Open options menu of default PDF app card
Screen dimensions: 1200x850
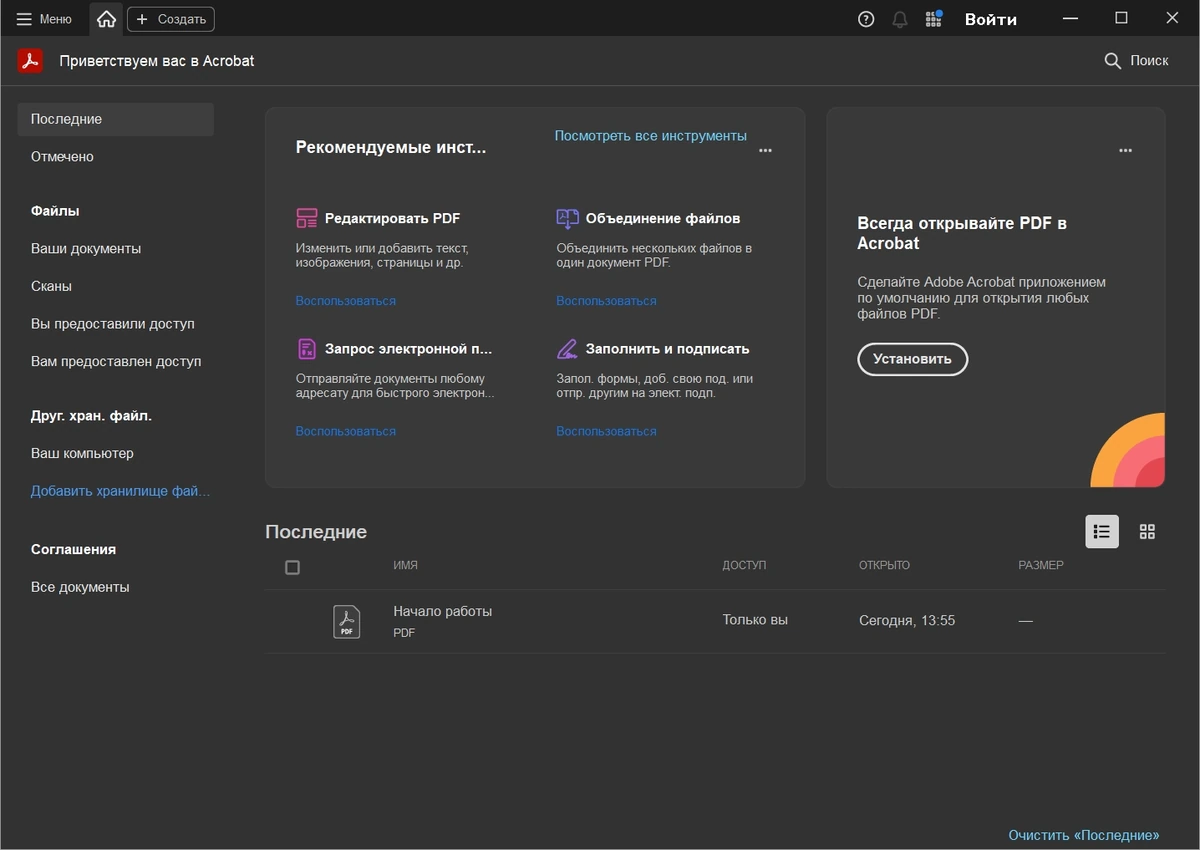(1125, 151)
